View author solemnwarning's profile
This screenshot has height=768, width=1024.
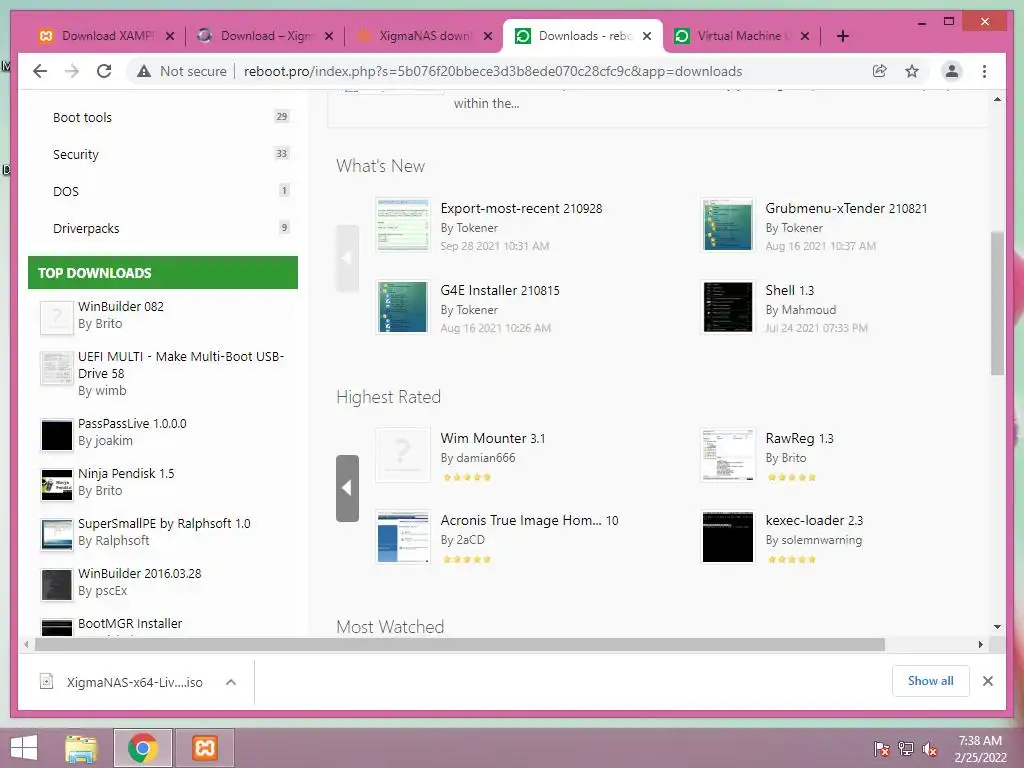822,540
